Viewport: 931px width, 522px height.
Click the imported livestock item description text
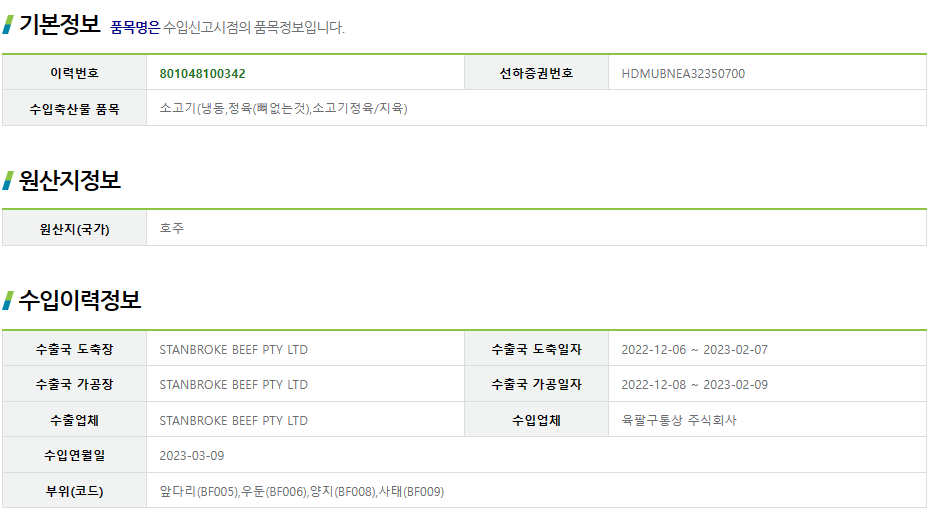[x=283, y=108]
